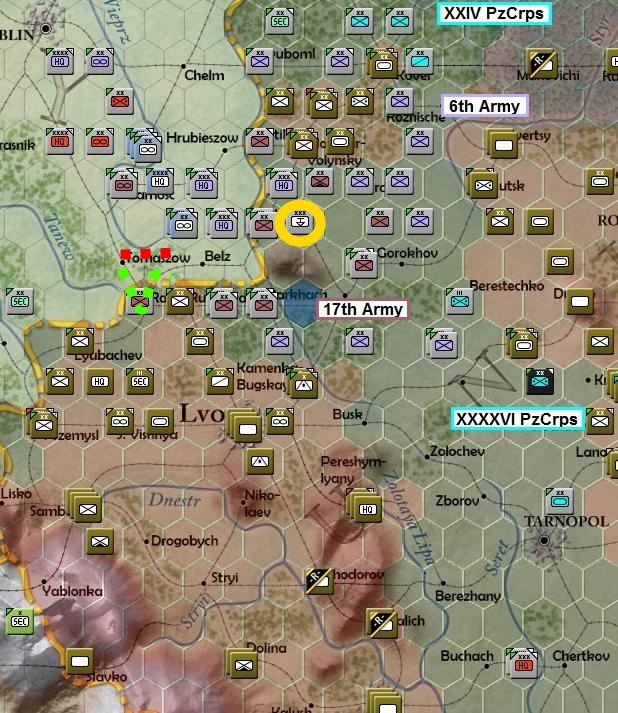Click the light green SEC counter near Yablonka

pos(20,621)
